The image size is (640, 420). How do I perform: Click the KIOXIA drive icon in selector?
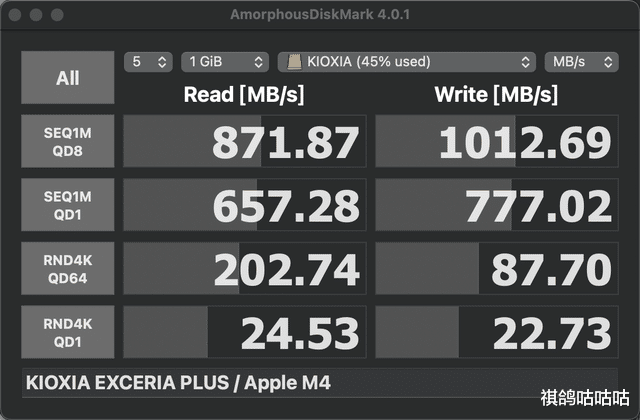[x=294, y=62]
